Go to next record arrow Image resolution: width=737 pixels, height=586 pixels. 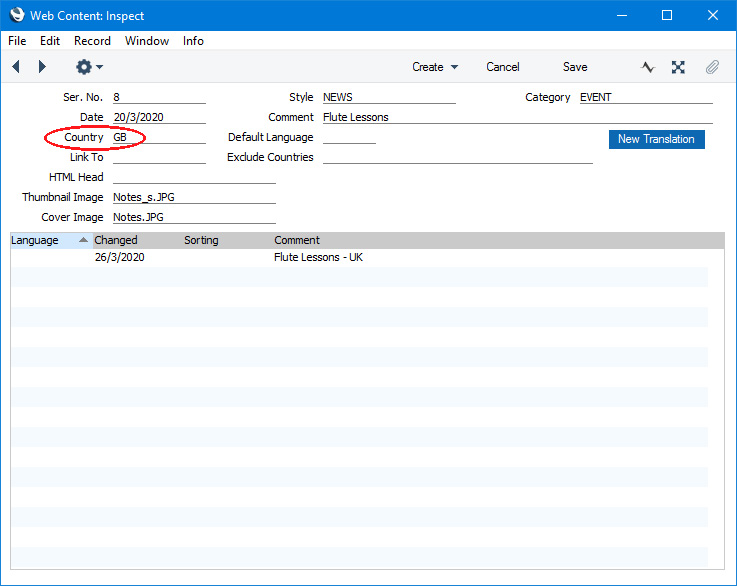(42, 67)
